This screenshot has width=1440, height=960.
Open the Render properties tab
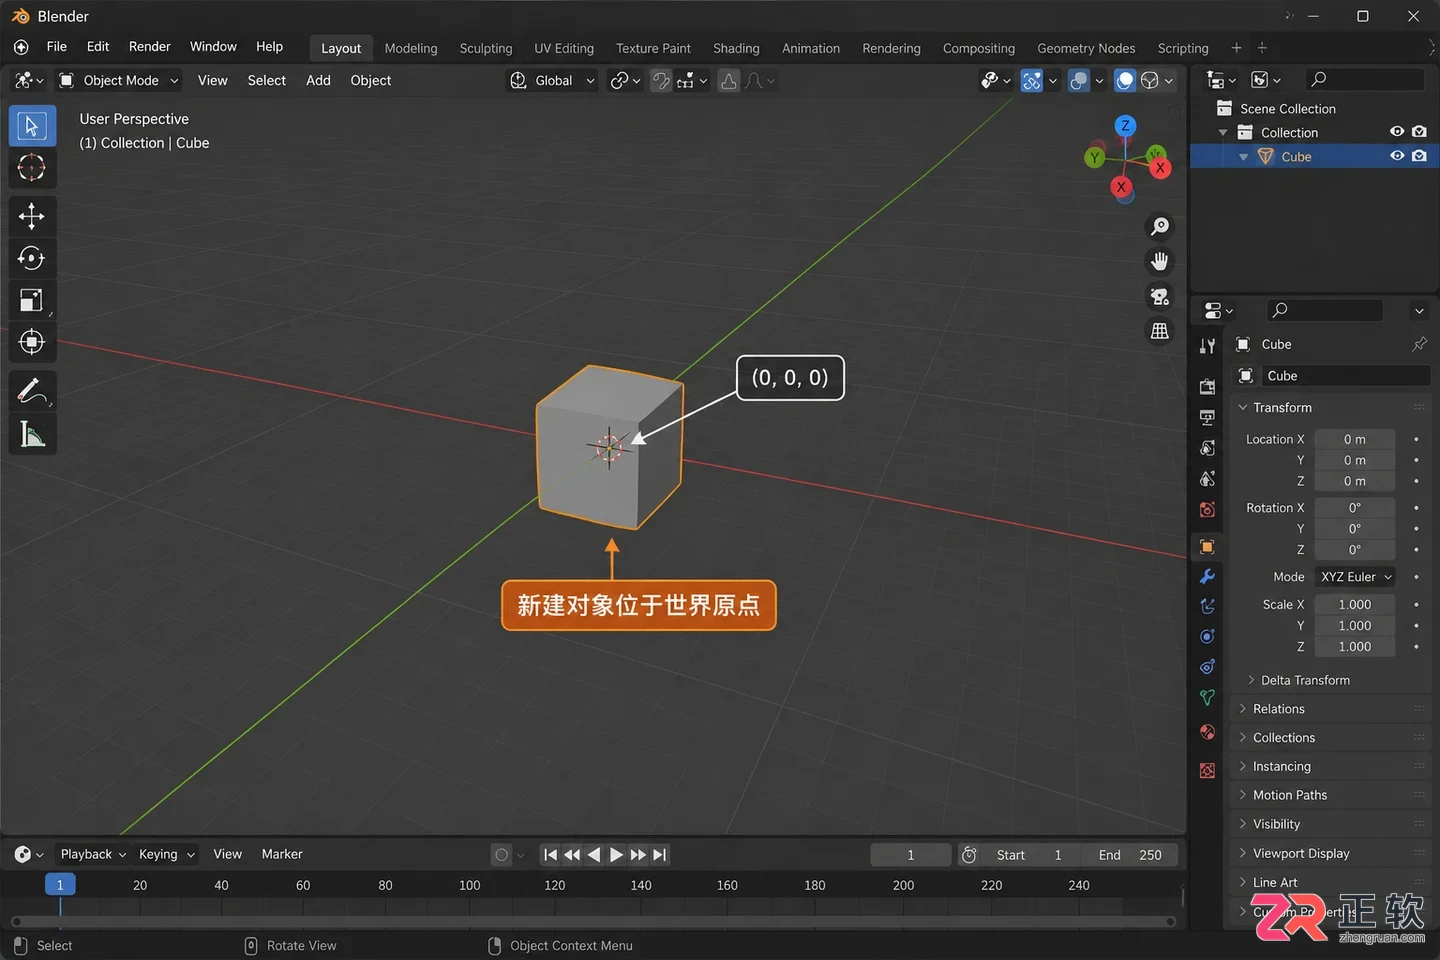(1208, 387)
